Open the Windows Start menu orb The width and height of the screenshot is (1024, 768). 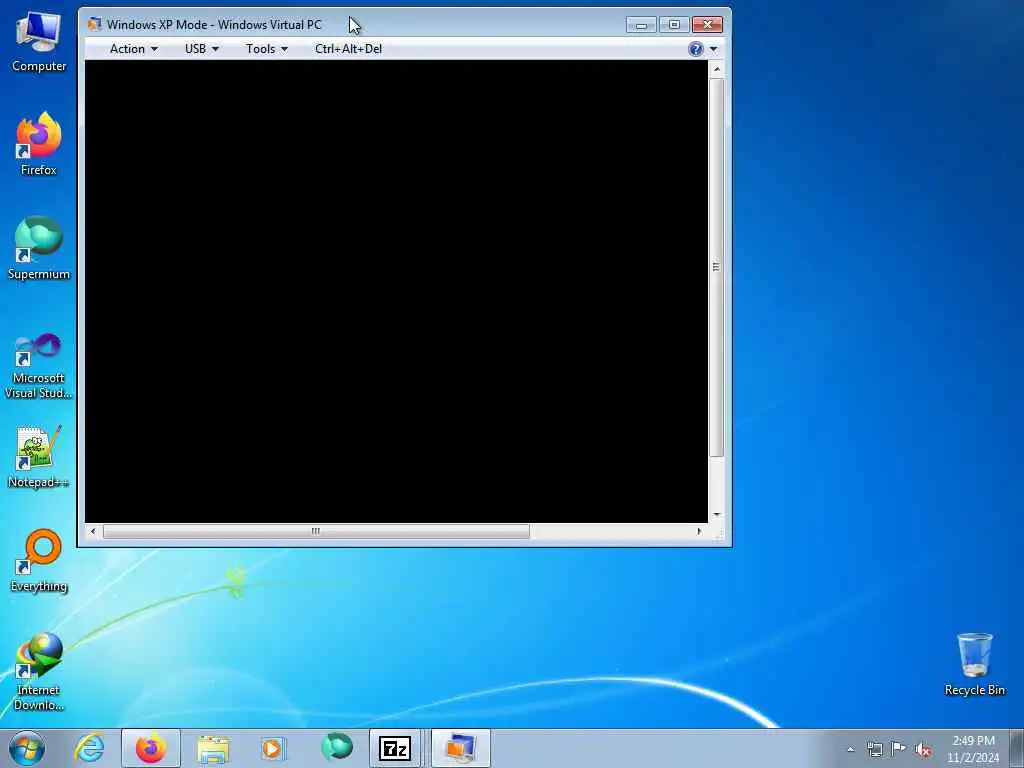27,748
